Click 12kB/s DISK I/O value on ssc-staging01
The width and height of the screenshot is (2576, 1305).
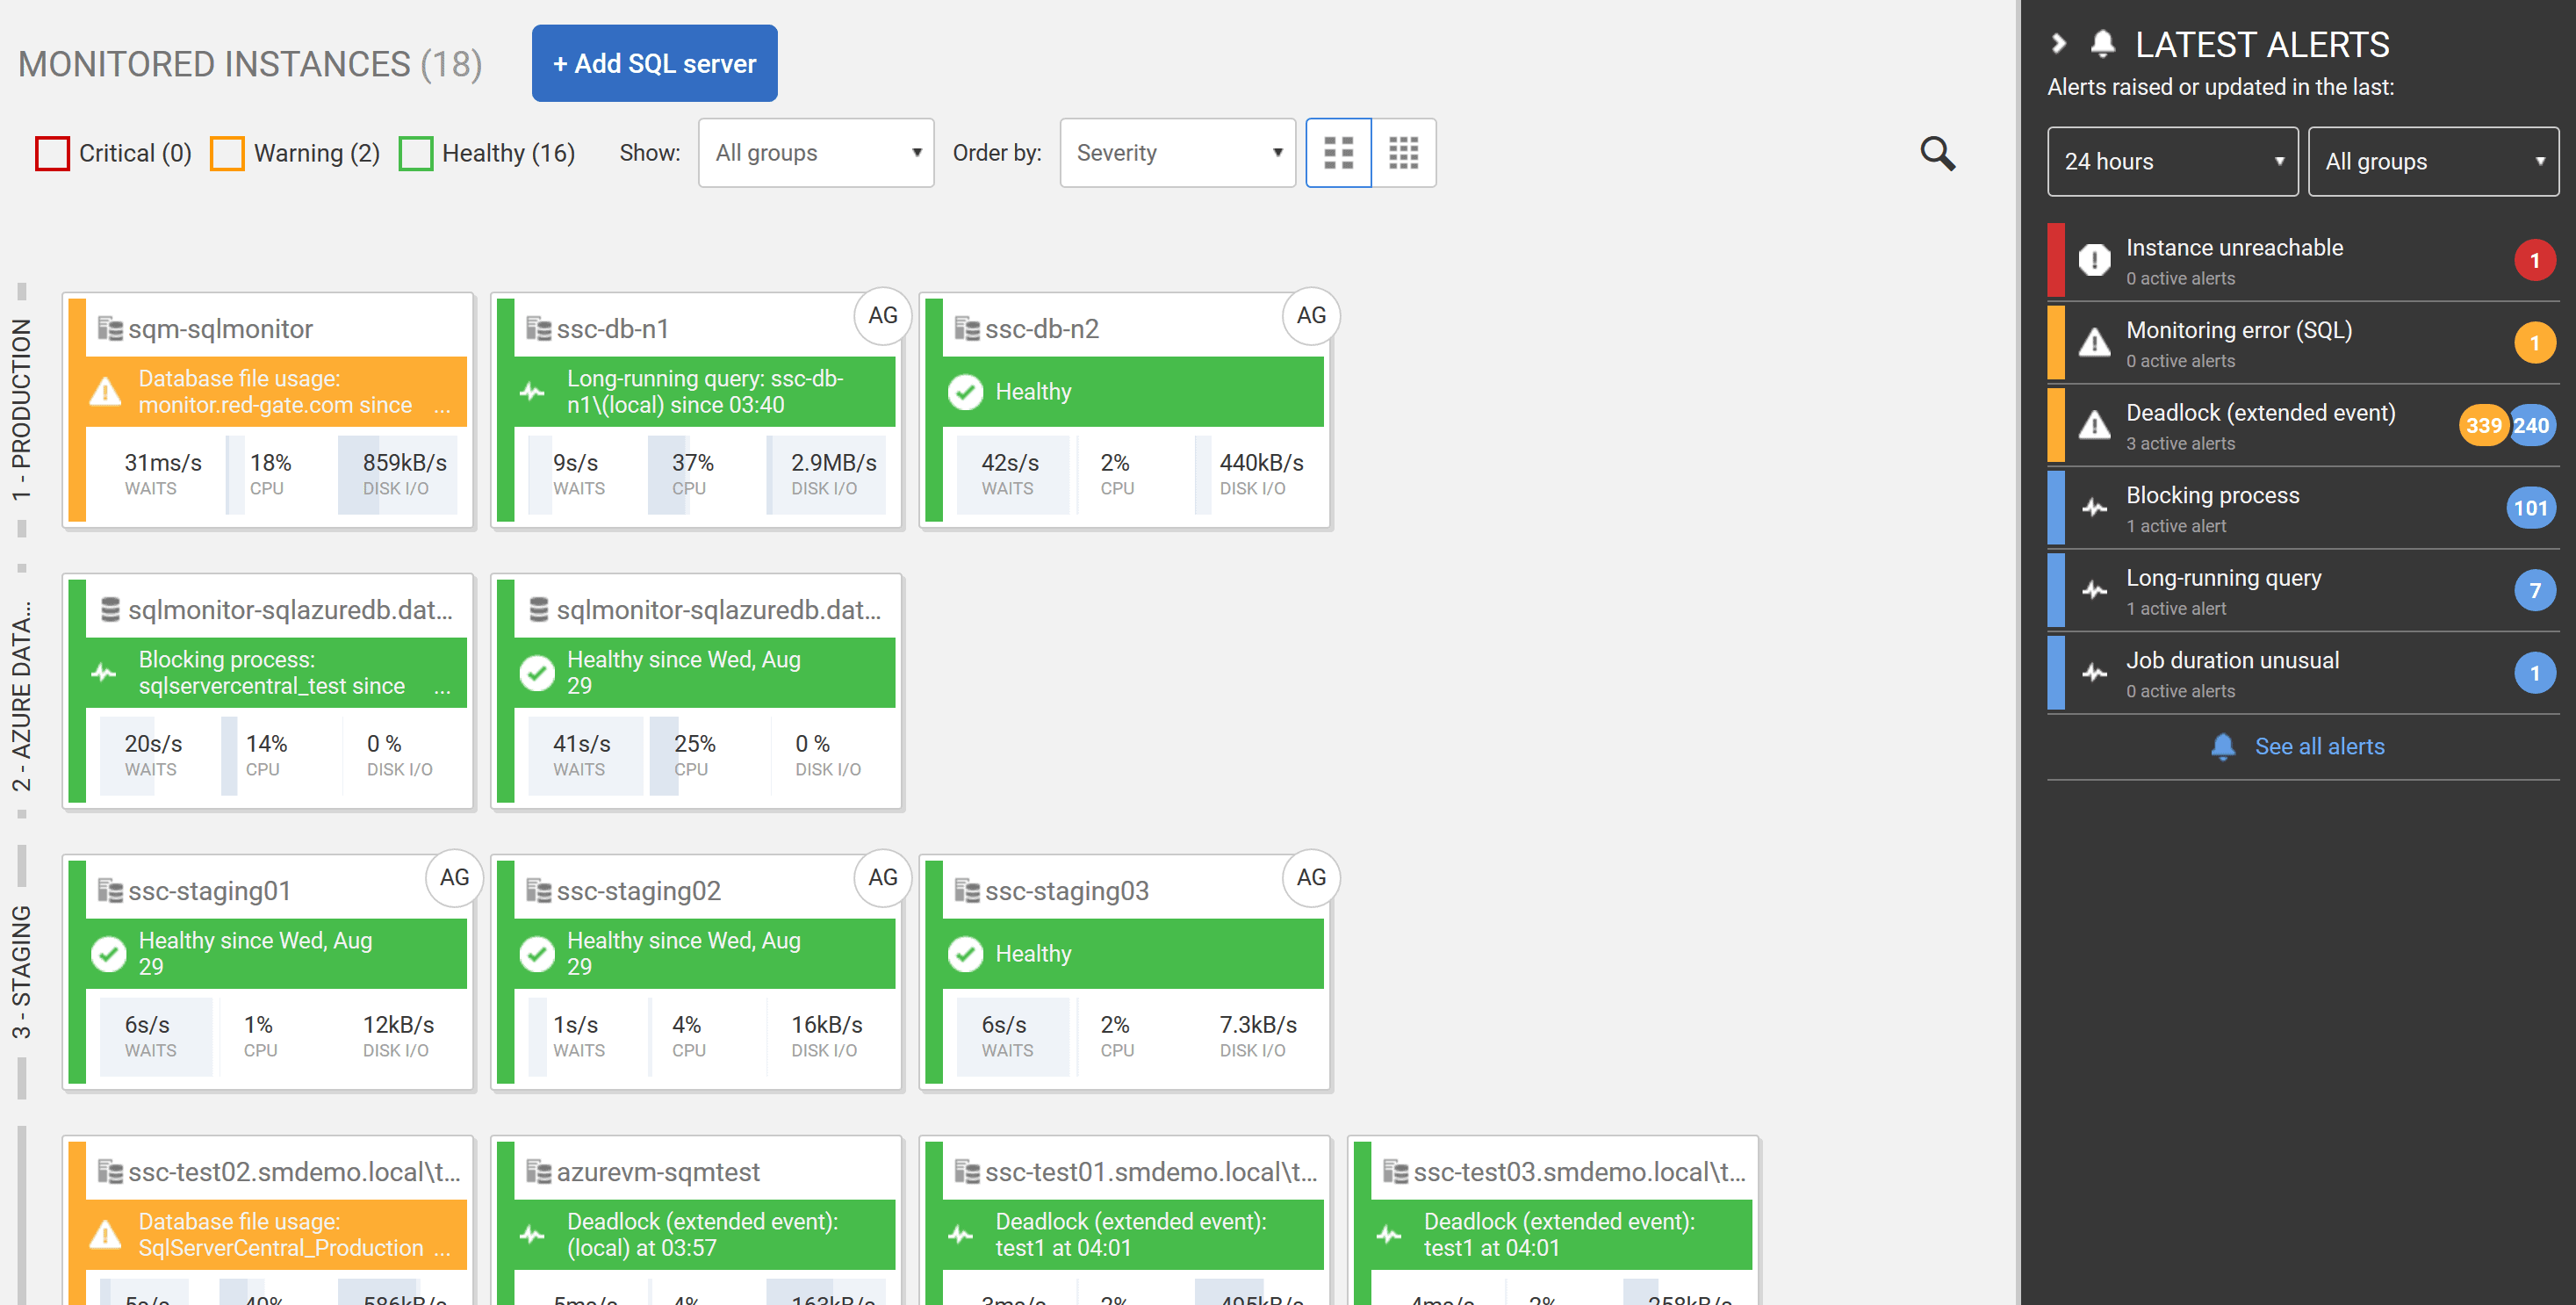(398, 1025)
